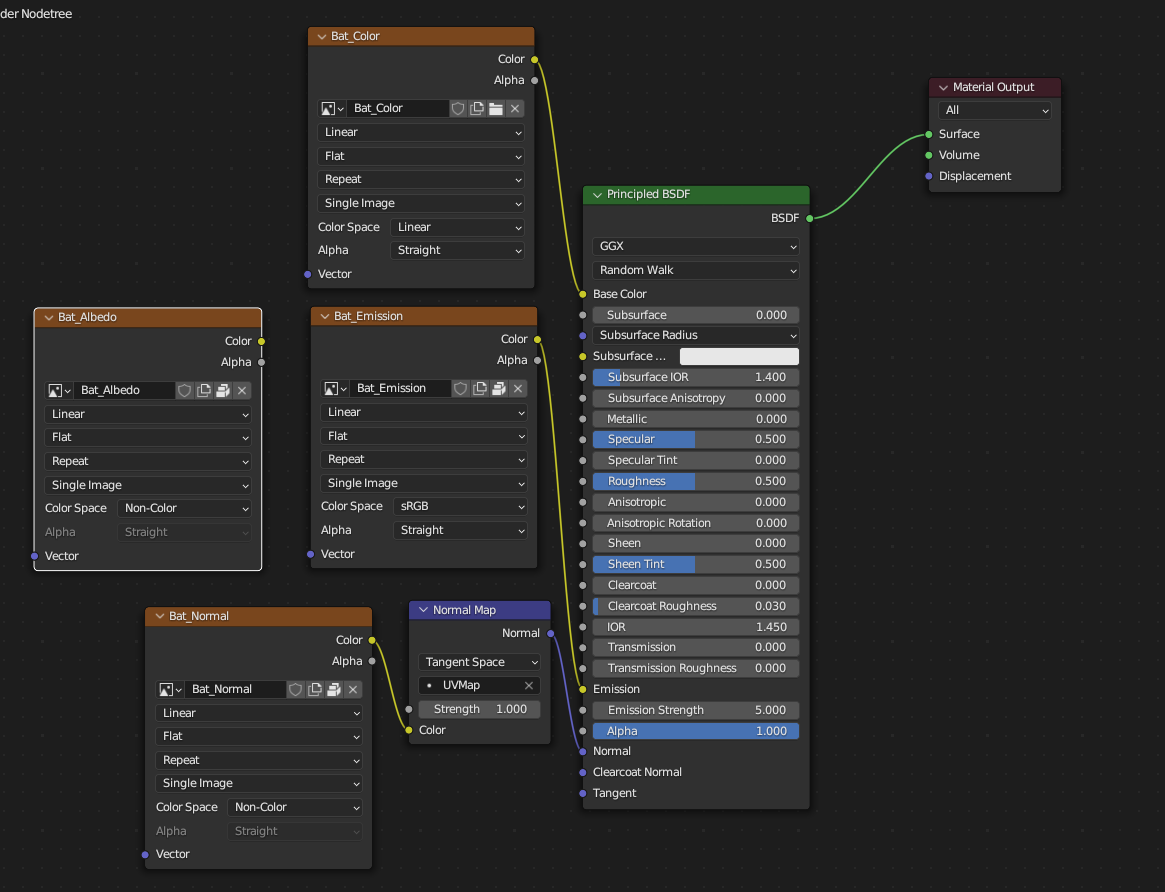Clear the UVMap field in Normal Map node
Screen dimensions: 1165x892
click(529, 685)
